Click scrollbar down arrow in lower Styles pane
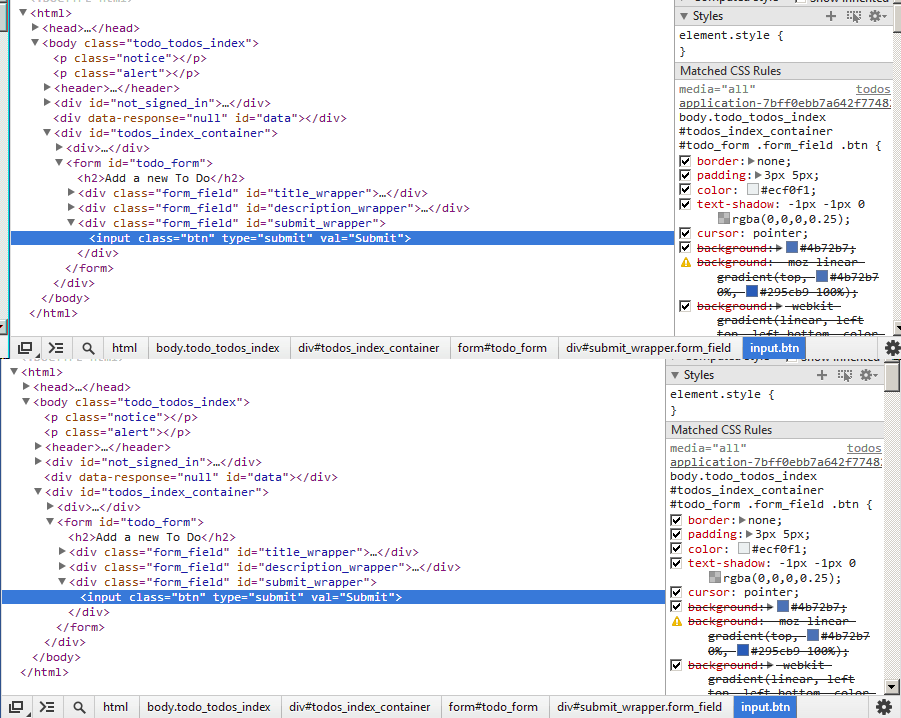The width and height of the screenshot is (901, 718). click(x=891, y=686)
